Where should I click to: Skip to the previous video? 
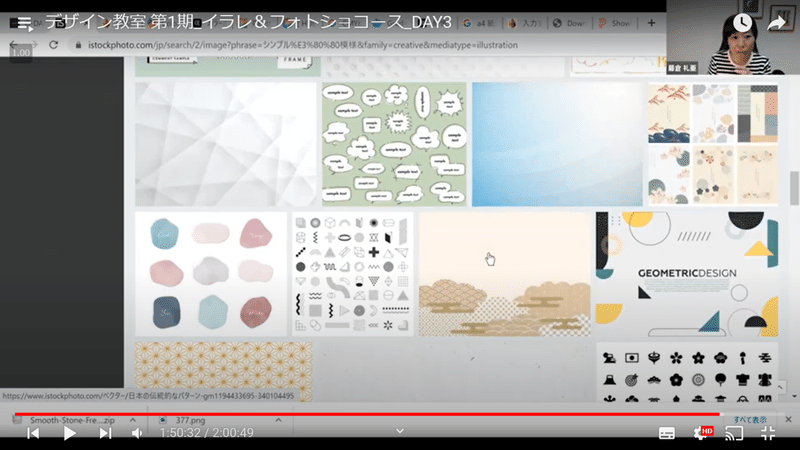pos(33,433)
